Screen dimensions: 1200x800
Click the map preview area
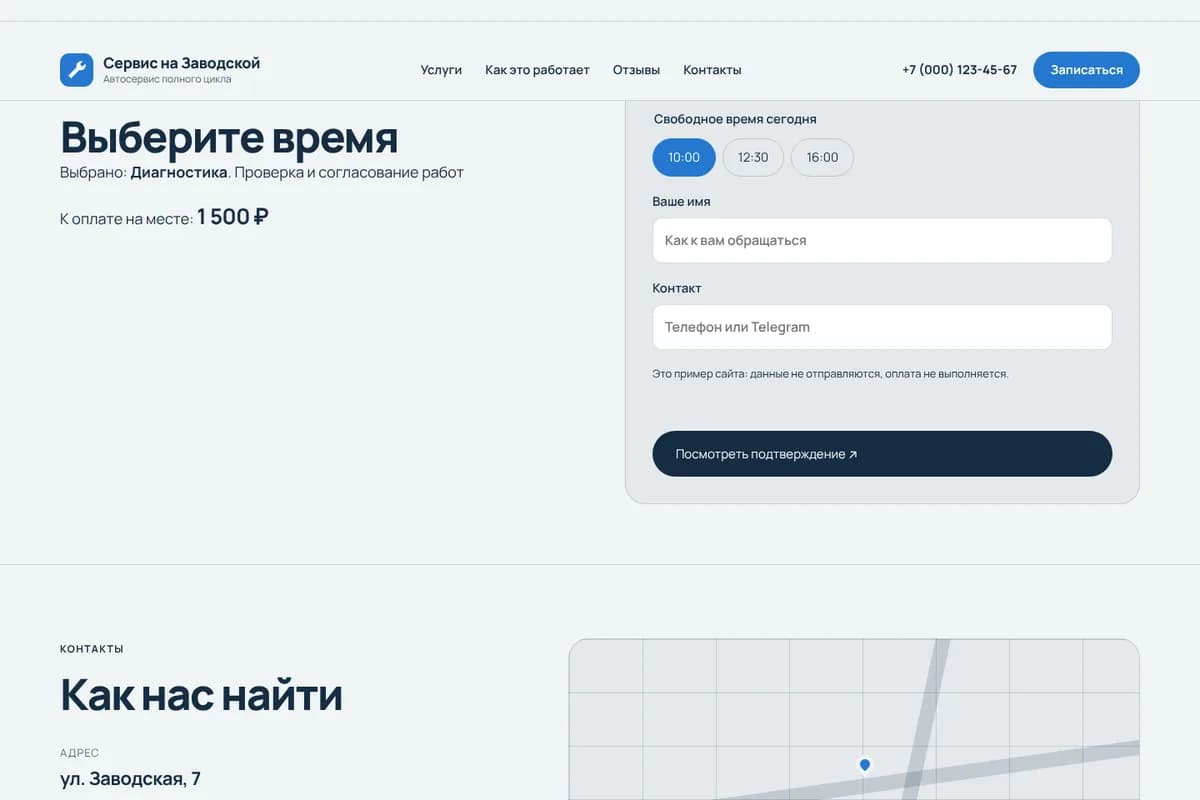(854, 720)
